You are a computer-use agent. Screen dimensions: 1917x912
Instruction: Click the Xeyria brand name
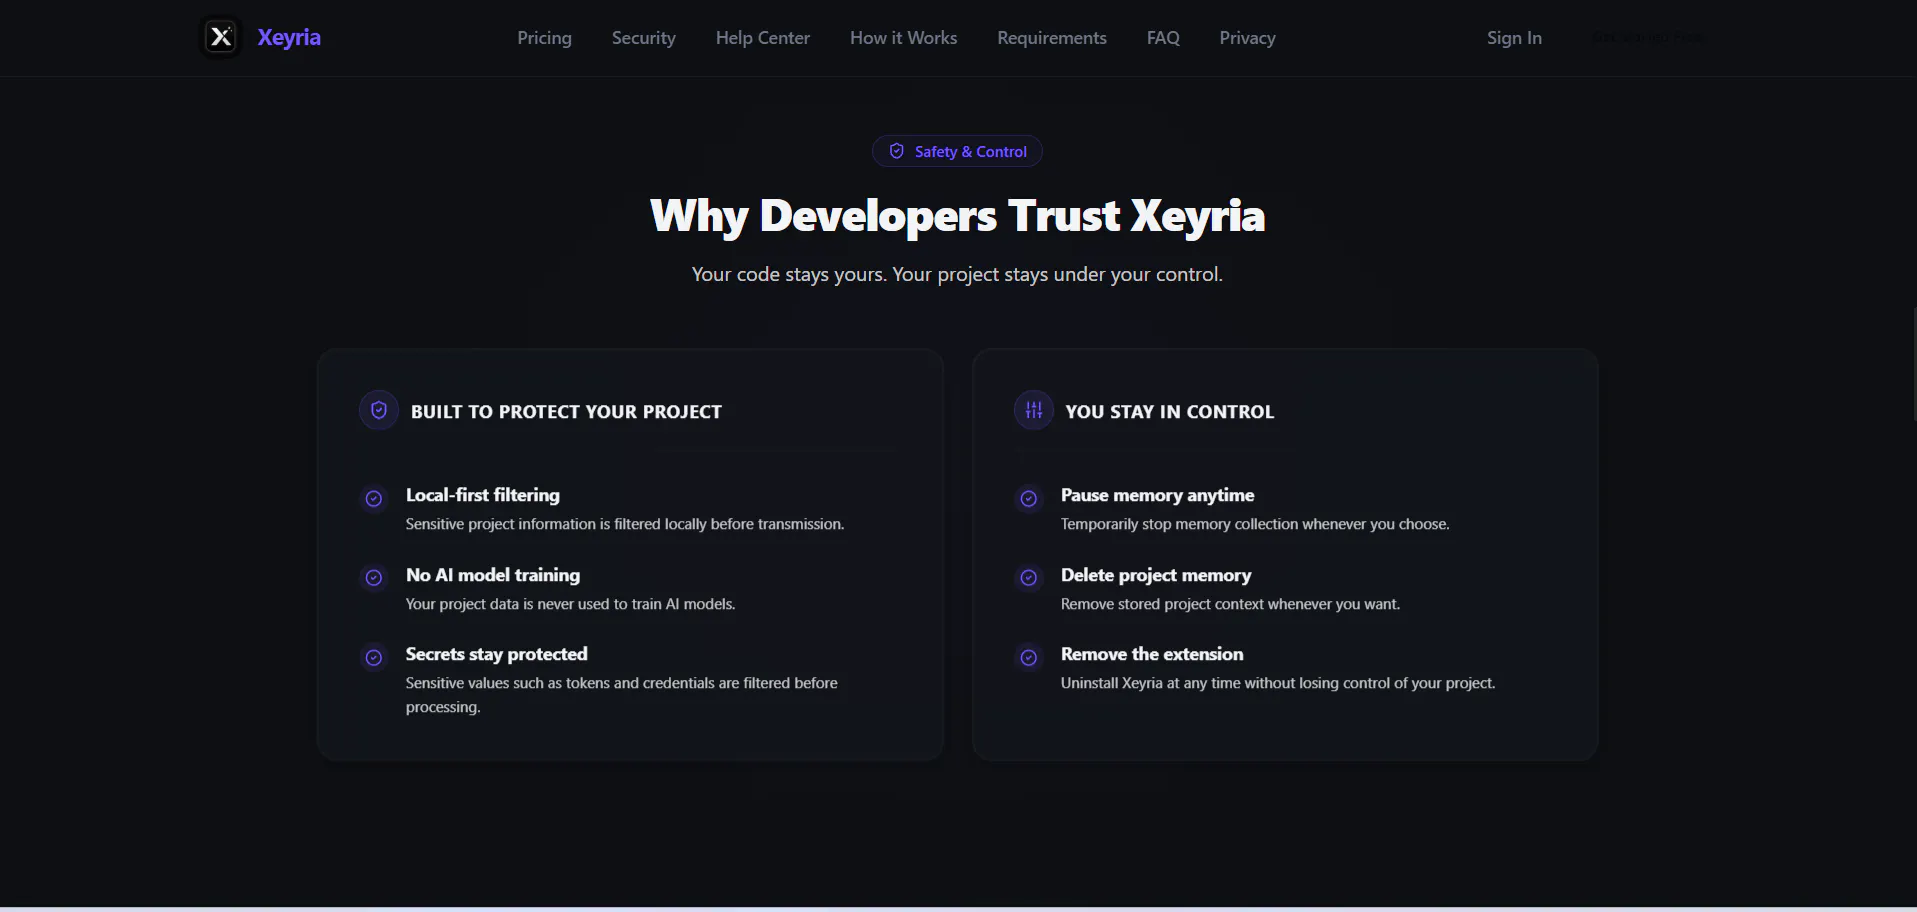[x=289, y=38]
